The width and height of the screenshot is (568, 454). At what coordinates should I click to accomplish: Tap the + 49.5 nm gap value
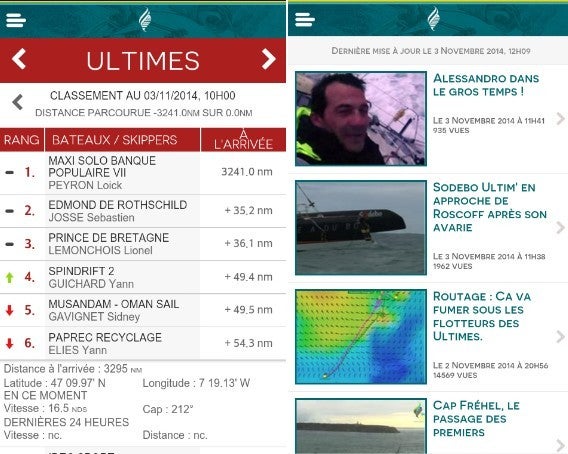pos(248,310)
